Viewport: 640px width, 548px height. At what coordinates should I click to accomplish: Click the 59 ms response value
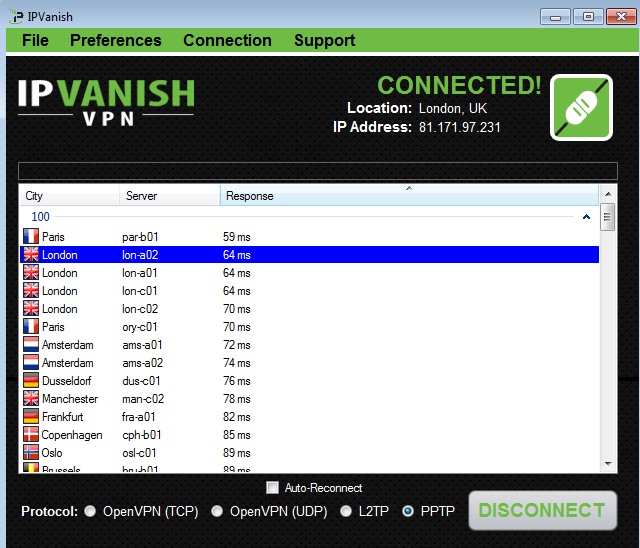pos(237,237)
